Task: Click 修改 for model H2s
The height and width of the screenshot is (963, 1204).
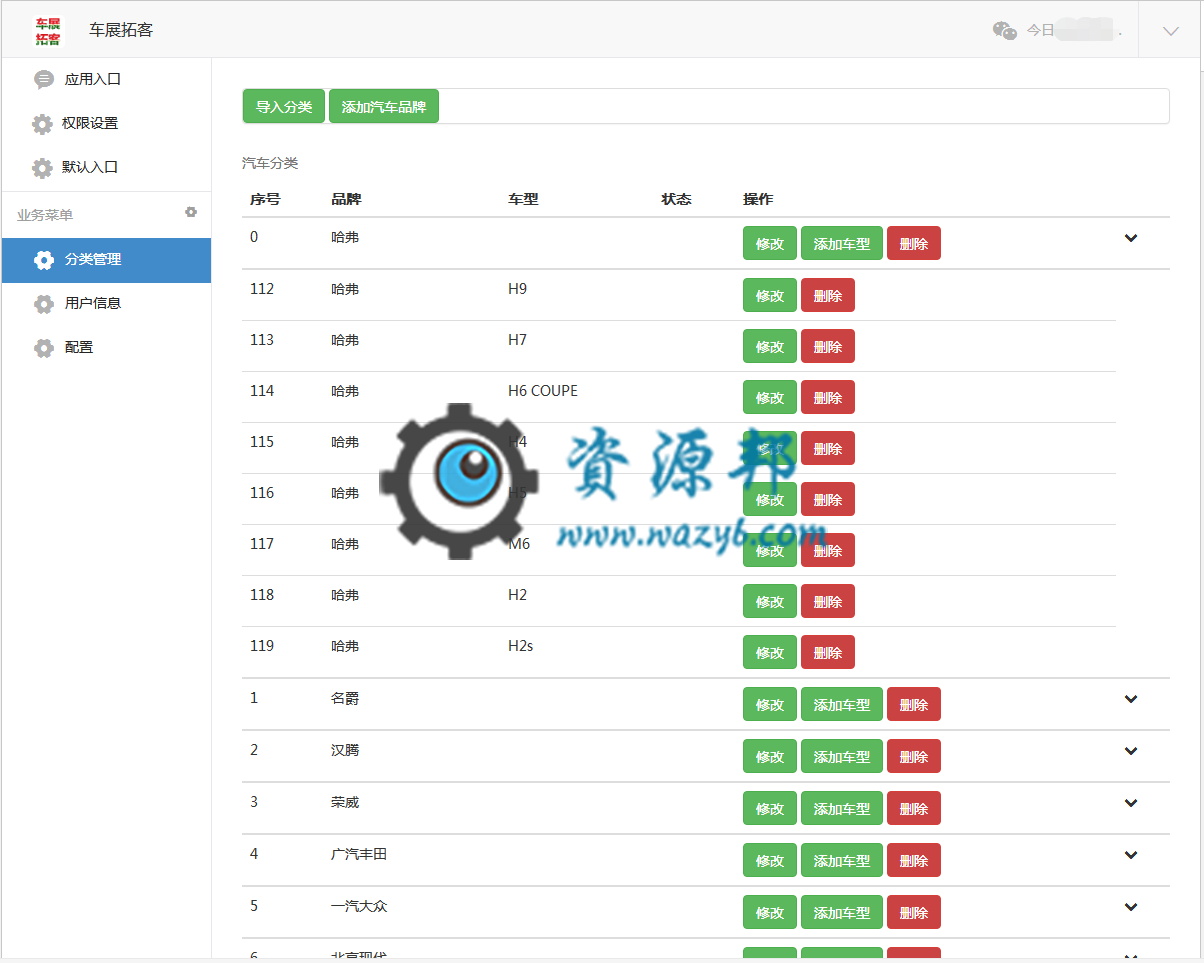Action: click(x=770, y=652)
